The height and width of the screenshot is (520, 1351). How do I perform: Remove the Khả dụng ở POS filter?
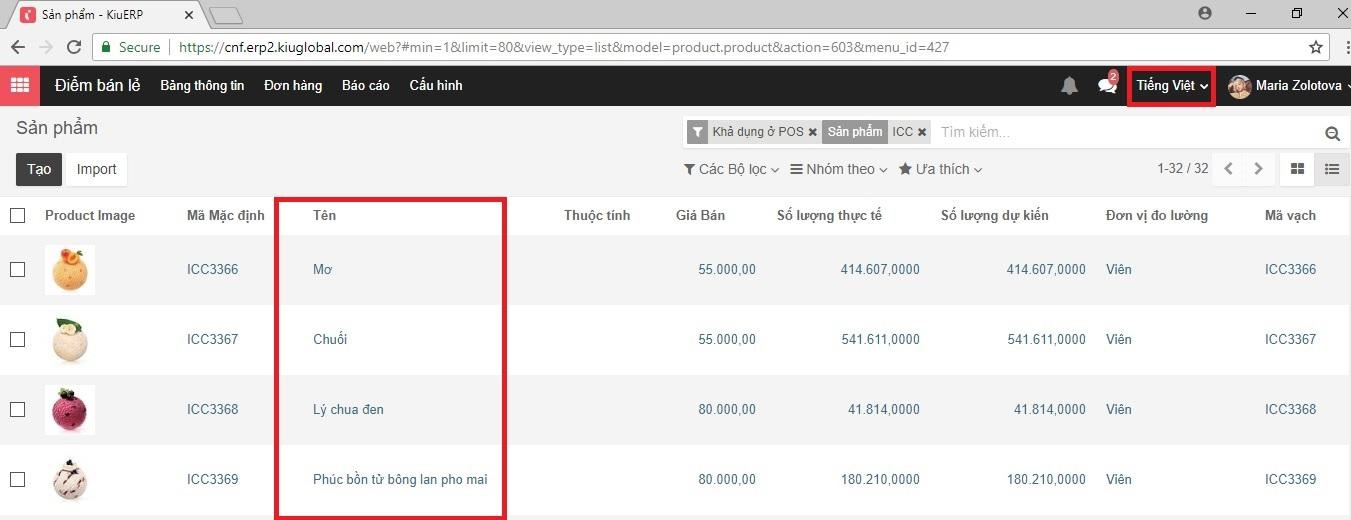pos(813,132)
